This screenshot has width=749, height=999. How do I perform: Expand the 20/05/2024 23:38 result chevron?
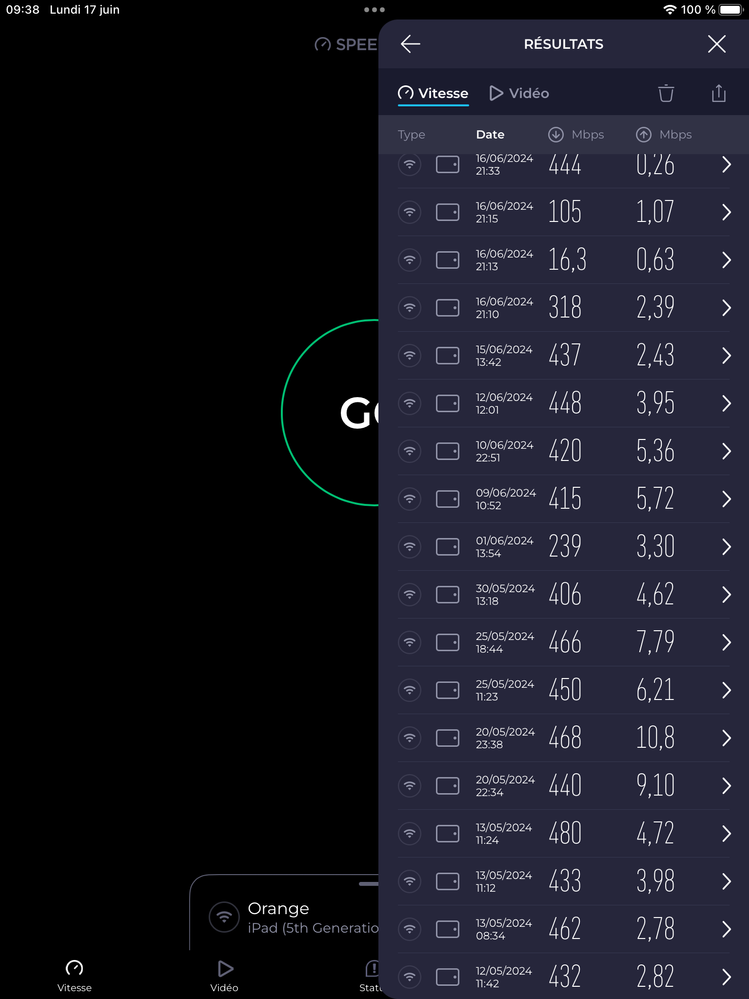726,738
